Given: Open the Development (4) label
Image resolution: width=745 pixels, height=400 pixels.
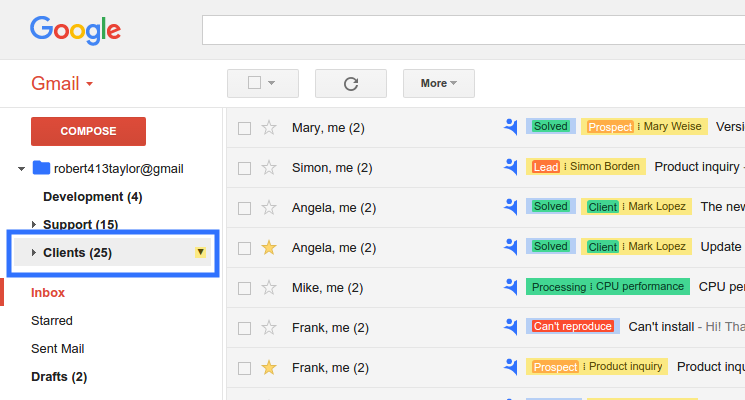Looking at the screenshot, I should 93,197.
